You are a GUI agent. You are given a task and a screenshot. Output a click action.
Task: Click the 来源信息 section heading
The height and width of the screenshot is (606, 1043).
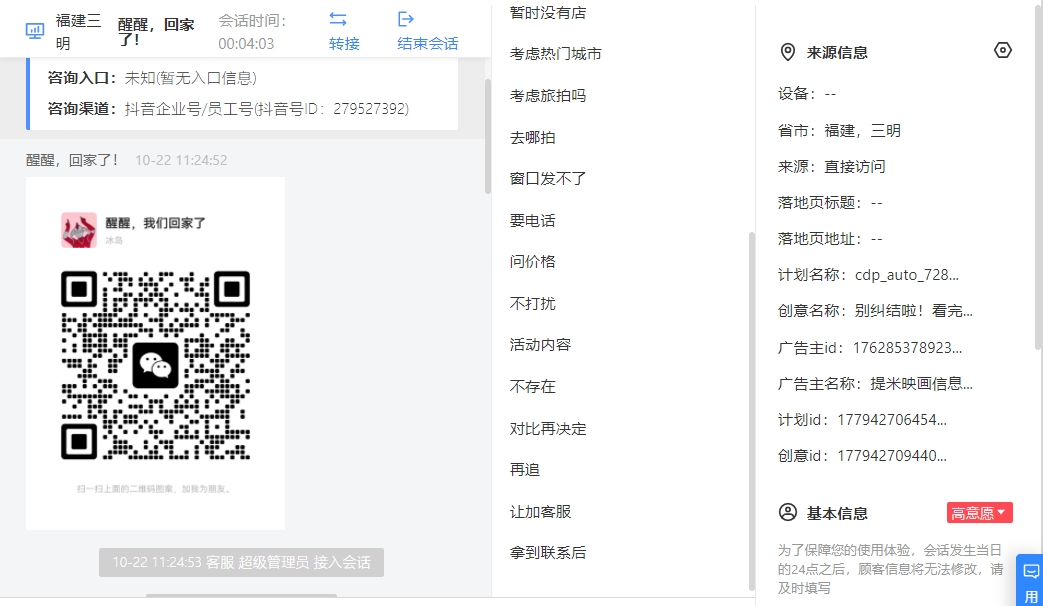(837, 53)
